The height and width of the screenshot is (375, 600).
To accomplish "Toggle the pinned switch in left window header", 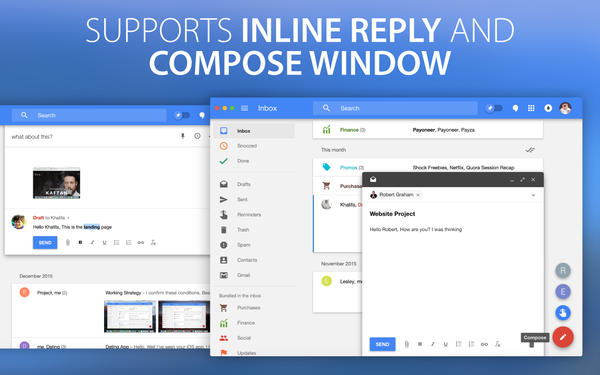I will pyautogui.click(x=182, y=115).
